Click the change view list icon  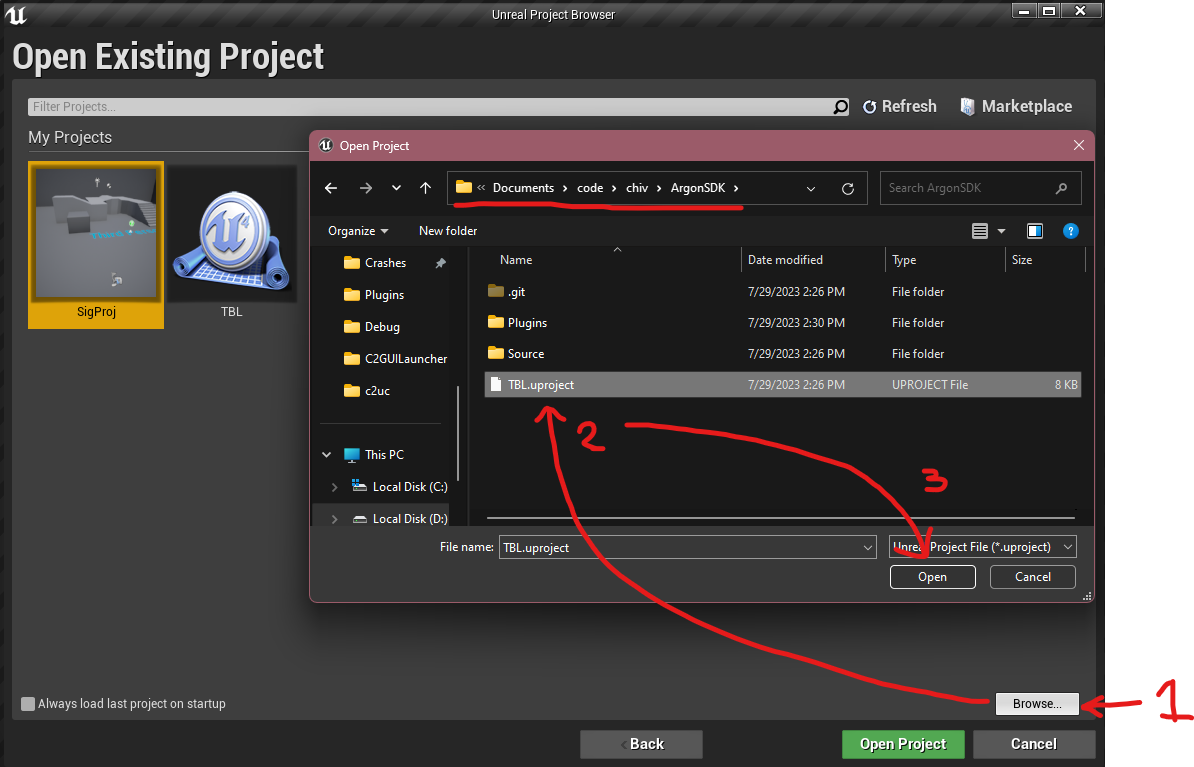tap(980, 231)
